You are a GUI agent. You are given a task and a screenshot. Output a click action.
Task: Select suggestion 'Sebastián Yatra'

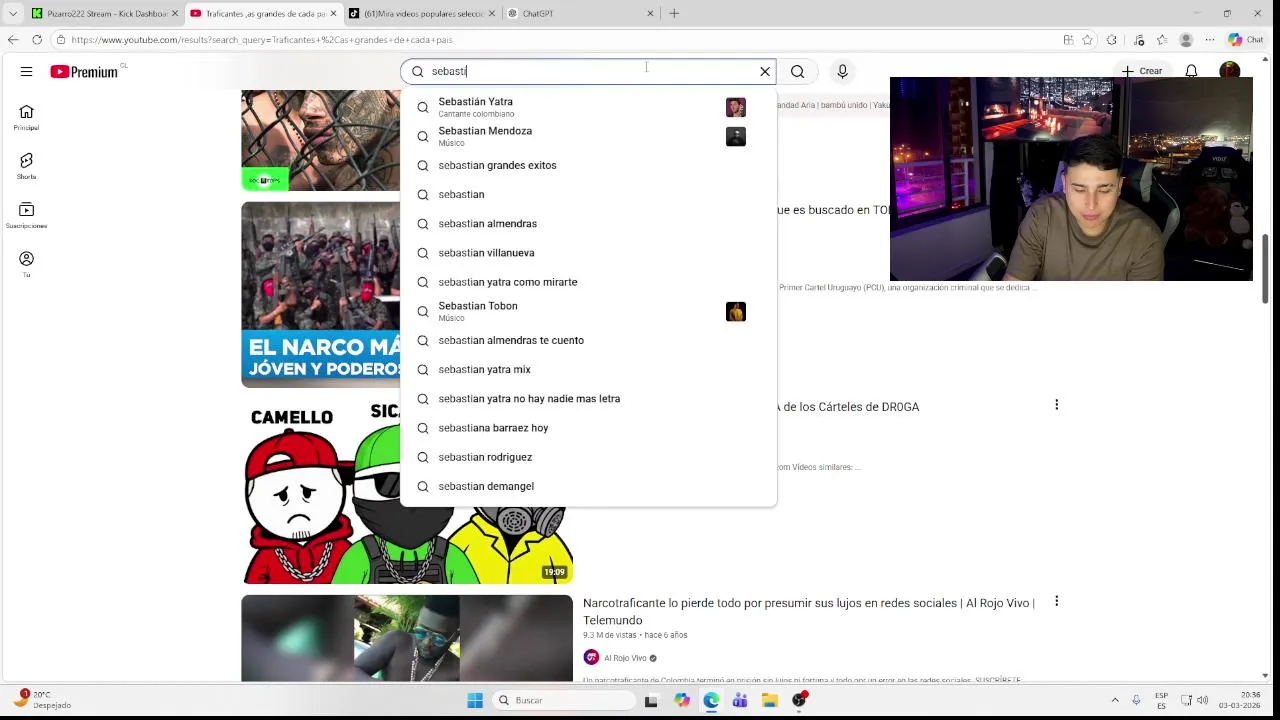pyautogui.click(x=588, y=107)
